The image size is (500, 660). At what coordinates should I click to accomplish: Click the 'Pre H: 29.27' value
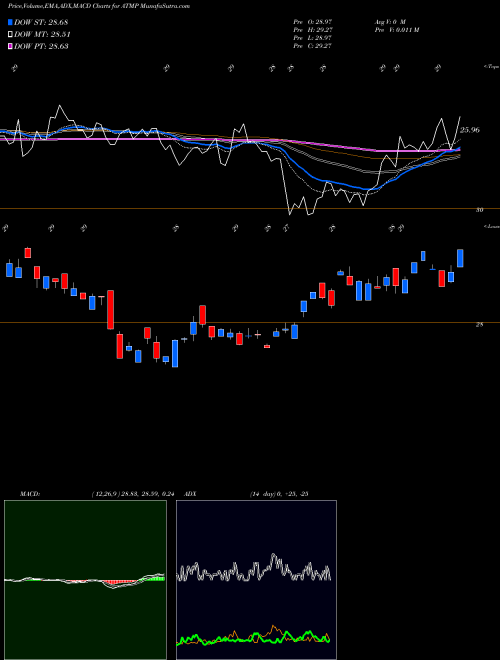tap(314, 30)
